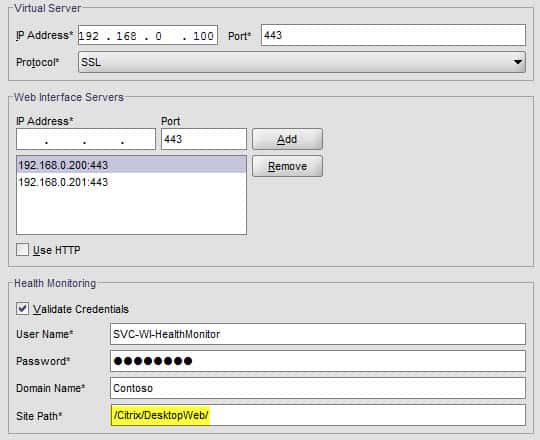
Task: Click the User Name field
Action: [318, 334]
